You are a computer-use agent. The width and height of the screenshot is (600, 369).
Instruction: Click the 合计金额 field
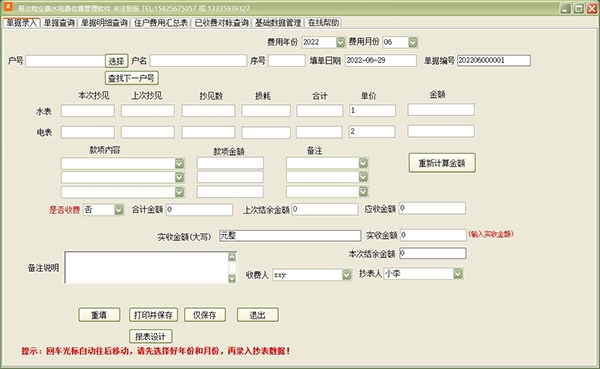pos(199,209)
